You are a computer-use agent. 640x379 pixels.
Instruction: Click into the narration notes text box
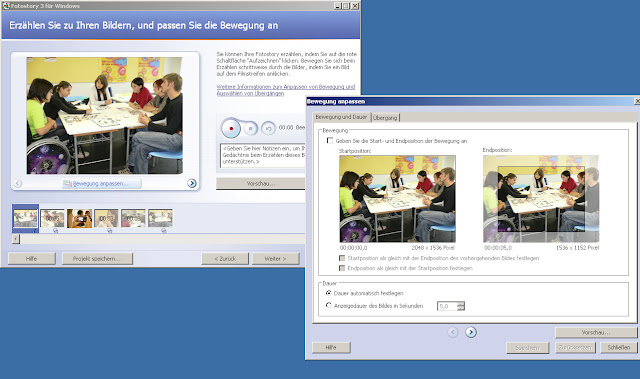pyautogui.click(x=263, y=155)
